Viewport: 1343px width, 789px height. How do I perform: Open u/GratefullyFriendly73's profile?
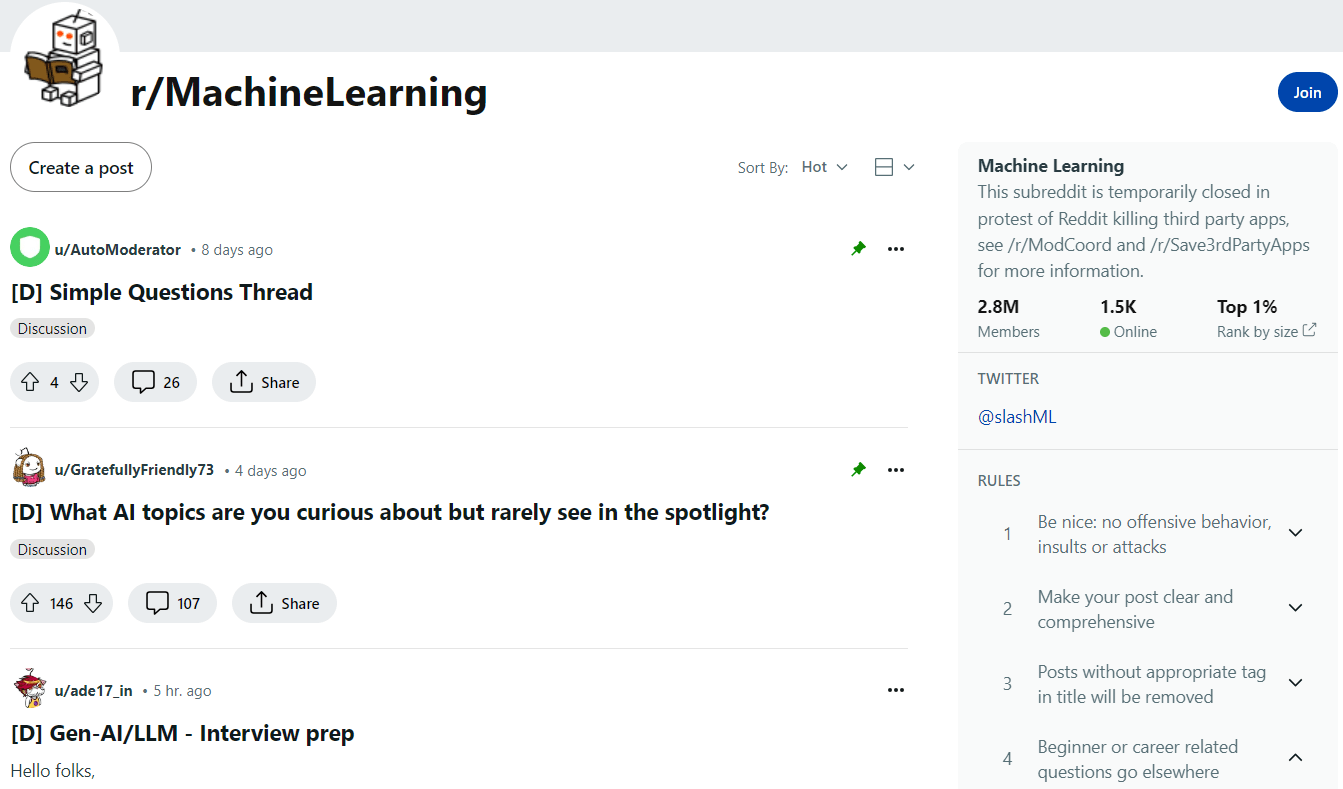point(134,470)
